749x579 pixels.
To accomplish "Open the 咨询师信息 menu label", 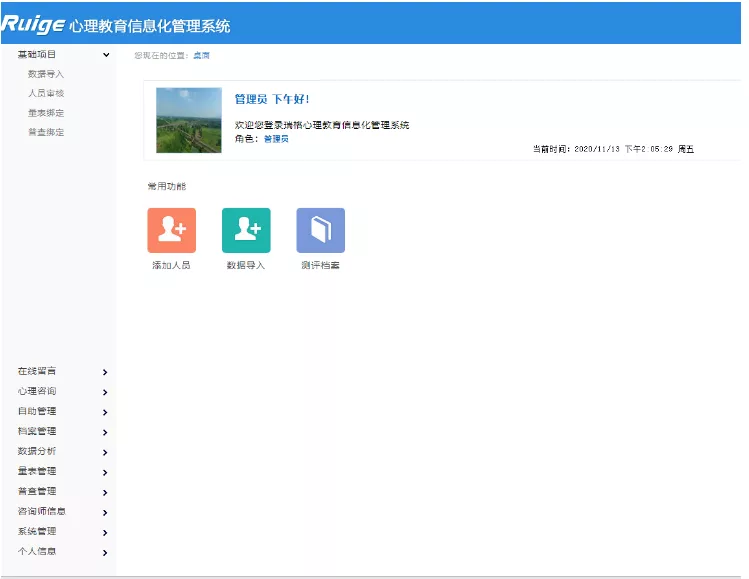I will pyautogui.click(x=42, y=512).
